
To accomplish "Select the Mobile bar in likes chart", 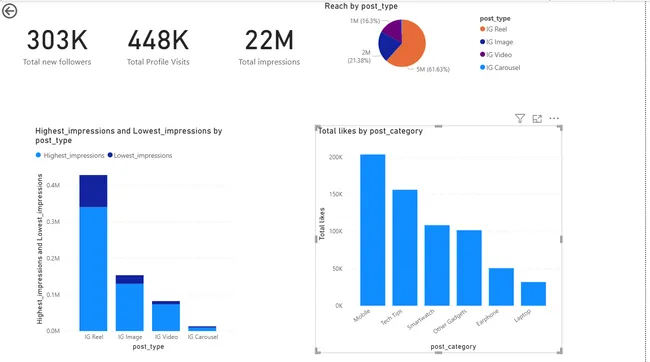I will (x=373, y=230).
